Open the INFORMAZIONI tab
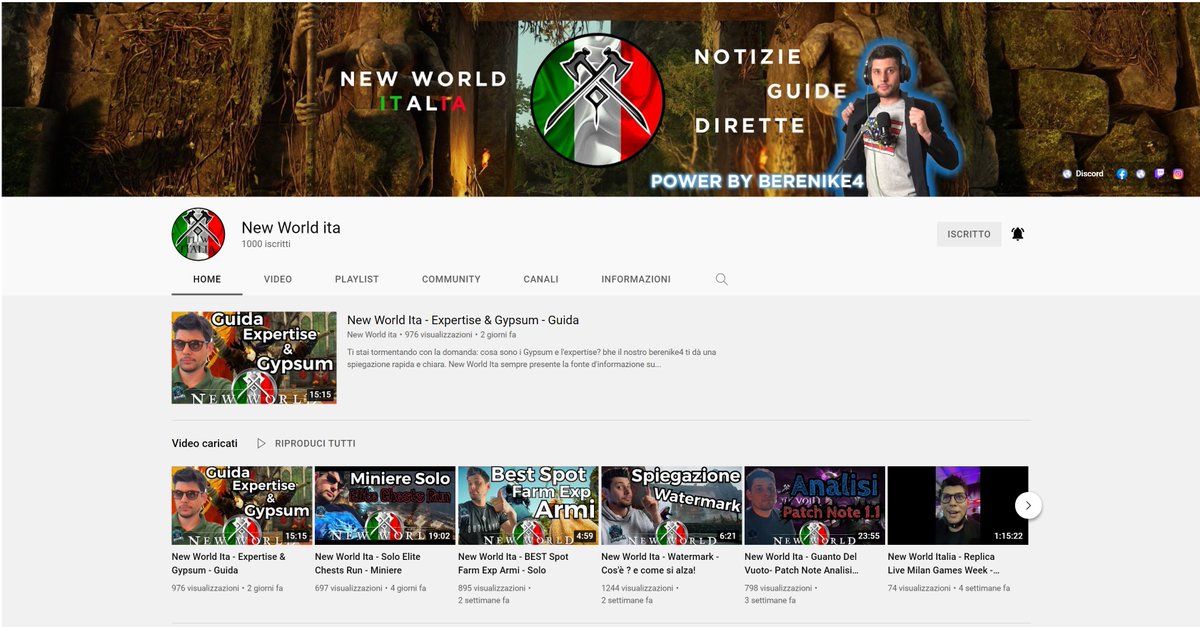Viewport: 1200px width, 627px height. 636,279
